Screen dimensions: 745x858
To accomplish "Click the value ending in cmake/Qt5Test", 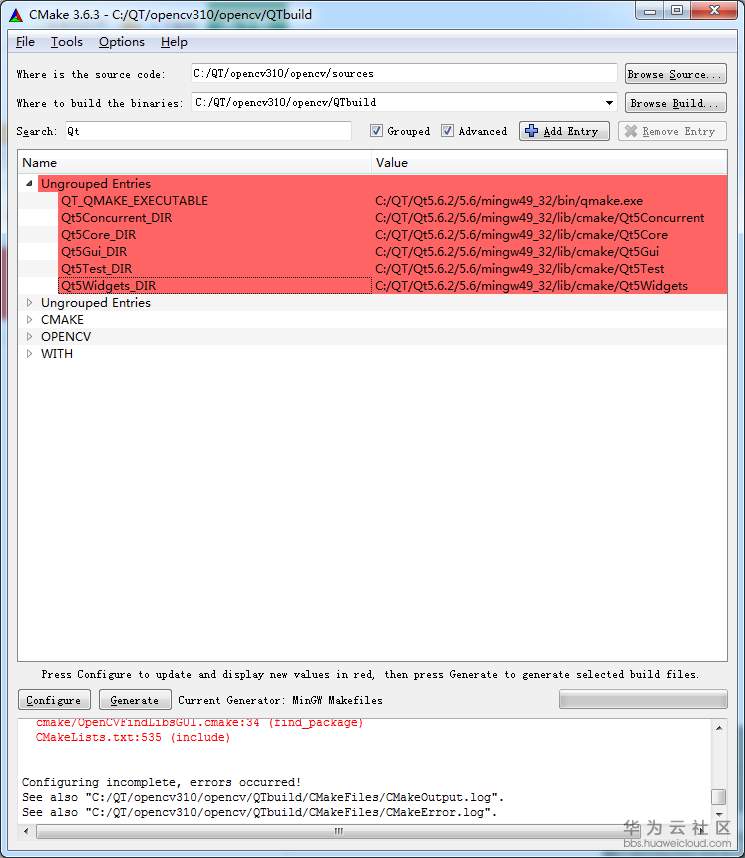I will click(x=519, y=269).
